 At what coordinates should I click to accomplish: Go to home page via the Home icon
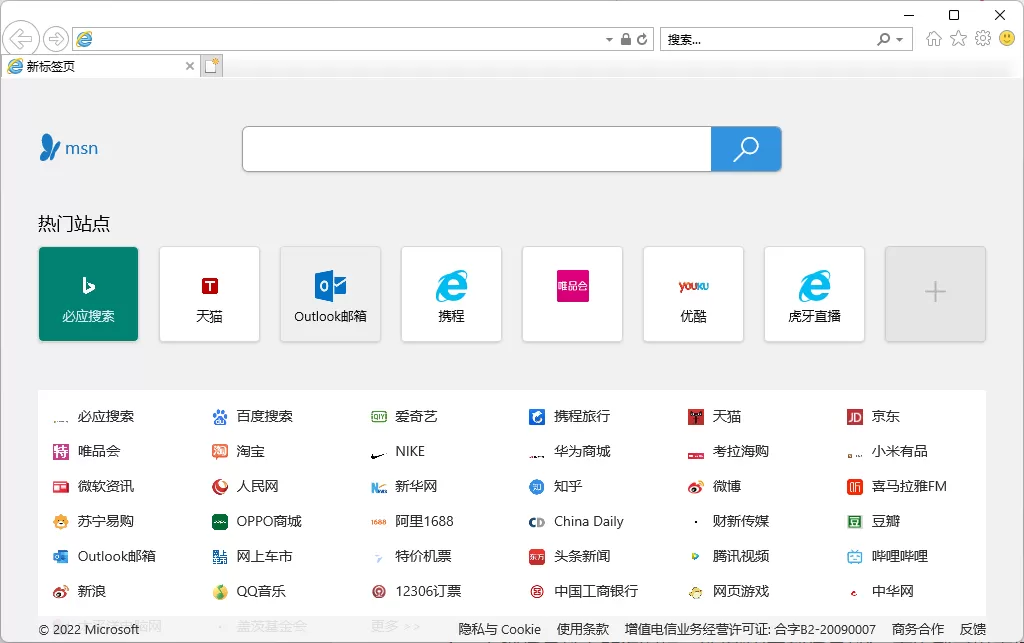pyautogui.click(x=934, y=38)
